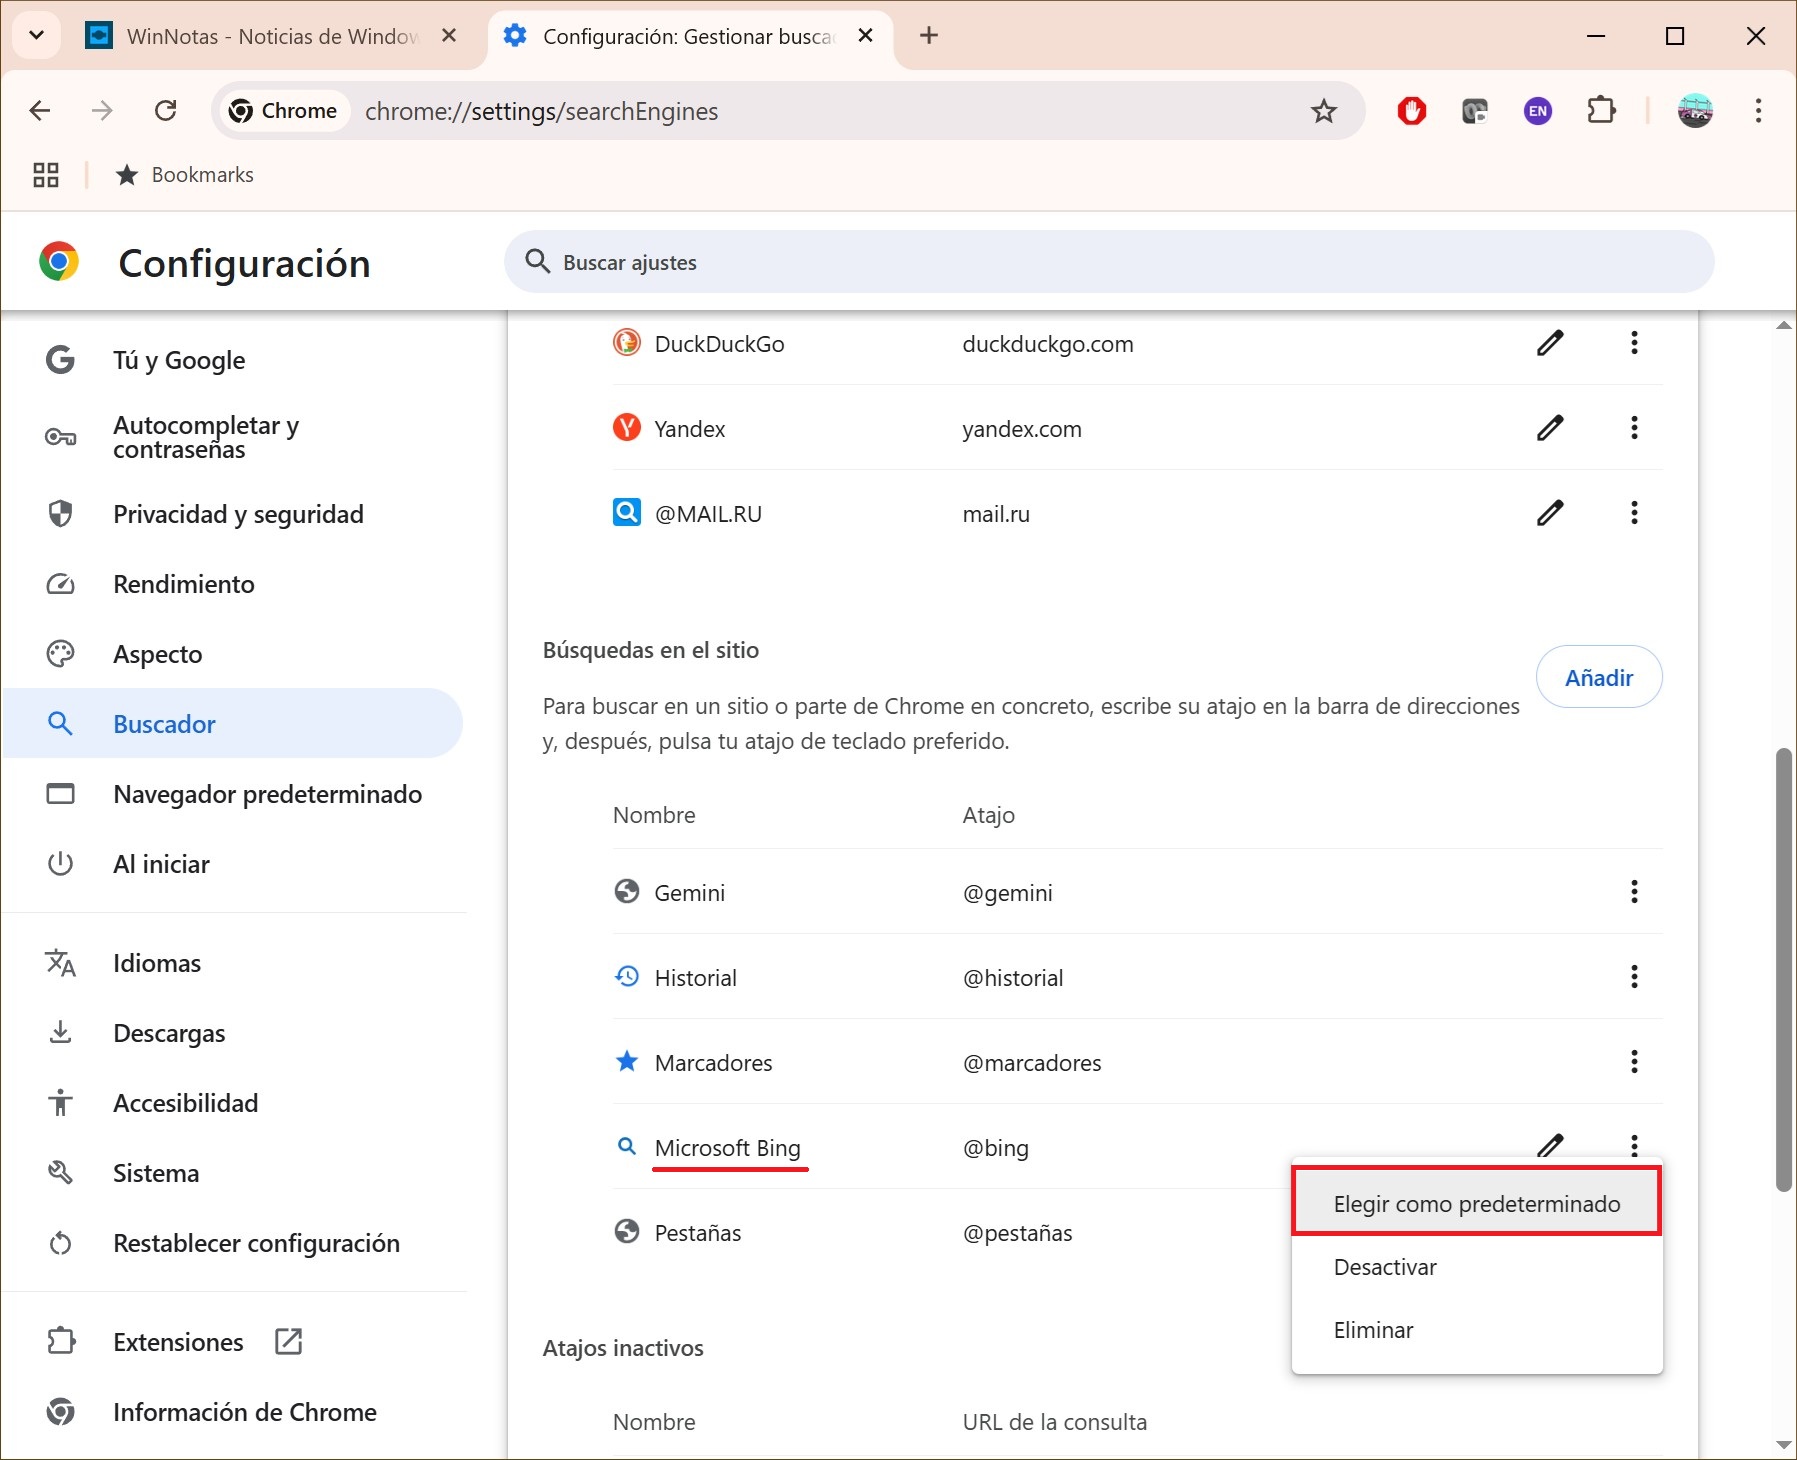
Task: Click the Microsoft Bing three-dot button
Action: coord(1634,1145)
